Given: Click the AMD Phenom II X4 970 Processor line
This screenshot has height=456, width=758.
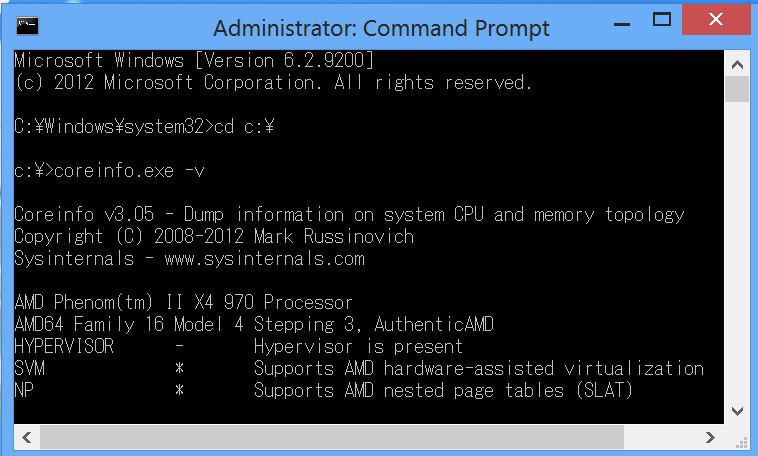Looking at the screenshot, I should [184, 303].
